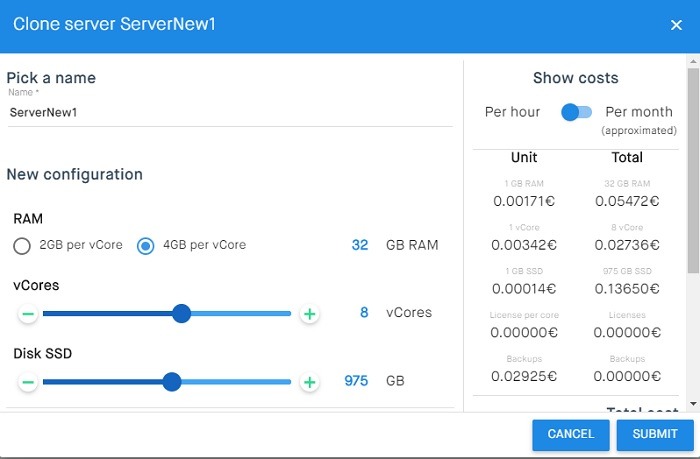Click the SUBMIT button
The image size is (700, 459).
(x=655, y=434)
